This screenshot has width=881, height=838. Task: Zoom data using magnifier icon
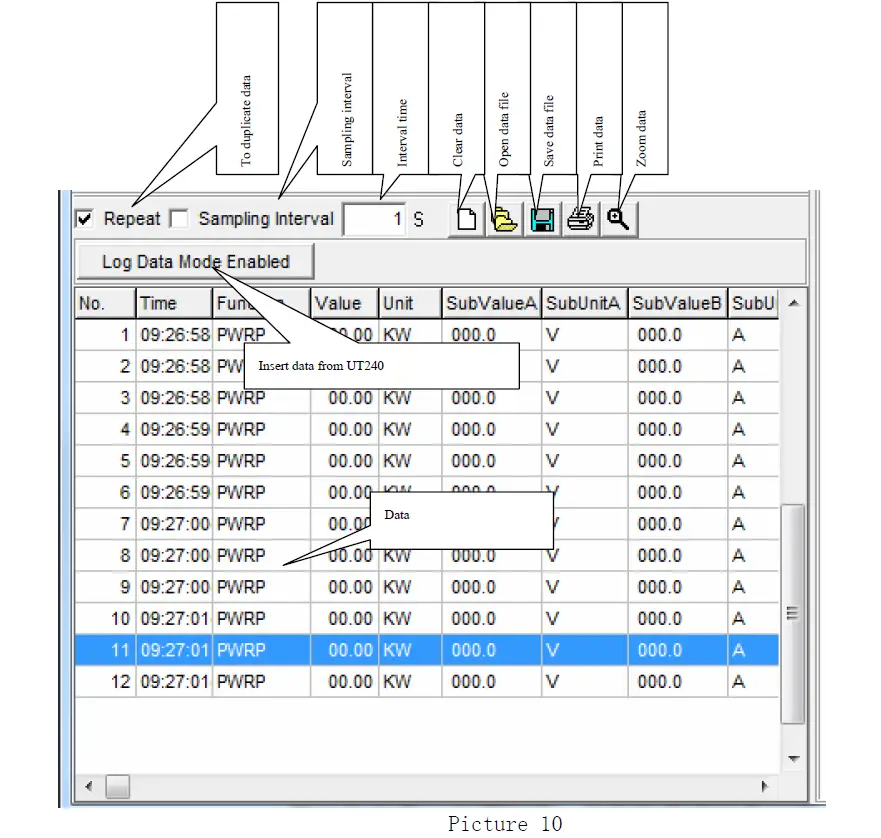[x=619, y=219]
